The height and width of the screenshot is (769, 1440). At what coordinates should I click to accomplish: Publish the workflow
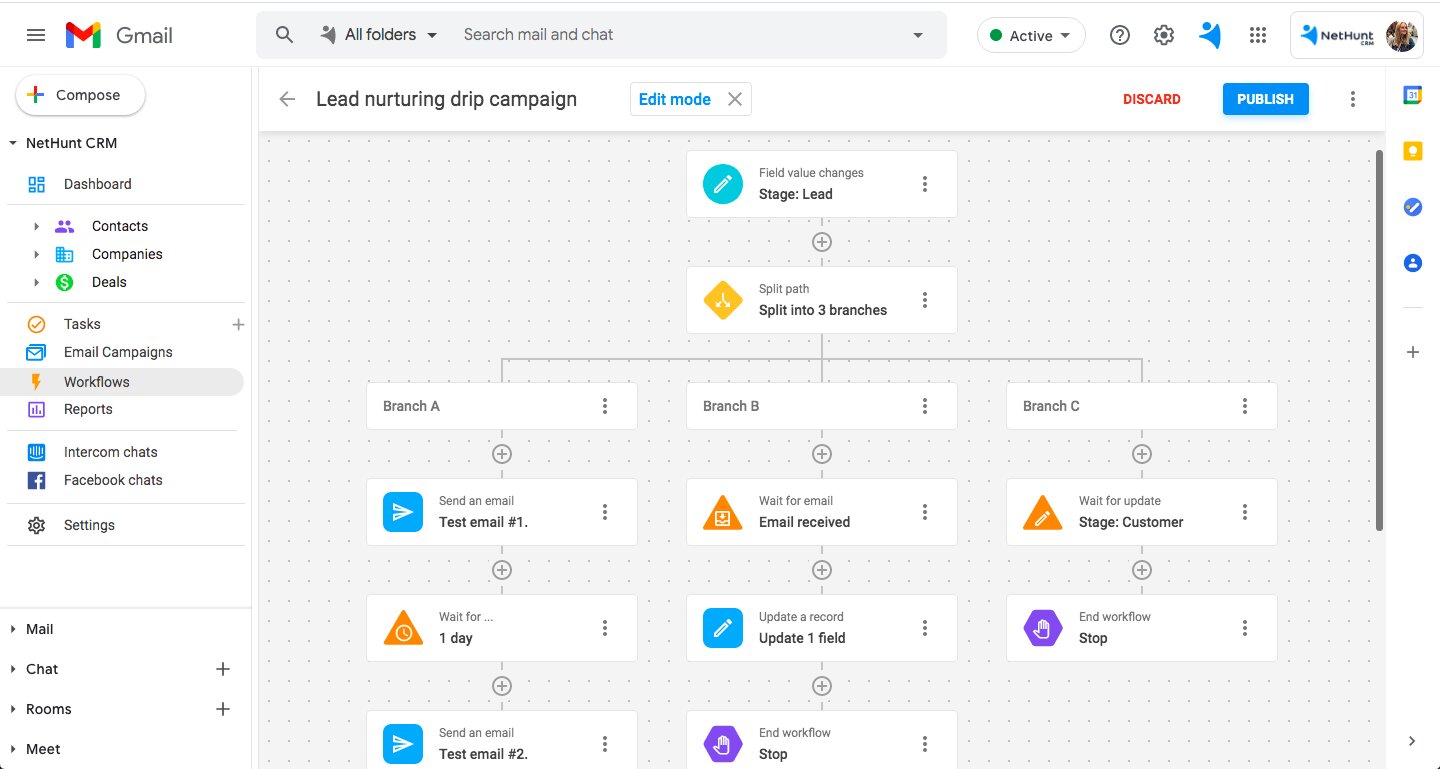coord(1265,99)
